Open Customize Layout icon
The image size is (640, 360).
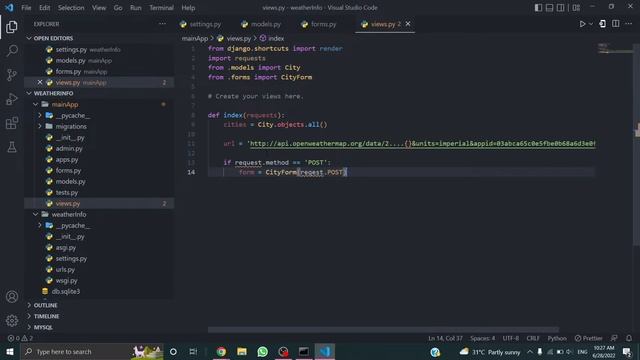click(x=576, y=8)
